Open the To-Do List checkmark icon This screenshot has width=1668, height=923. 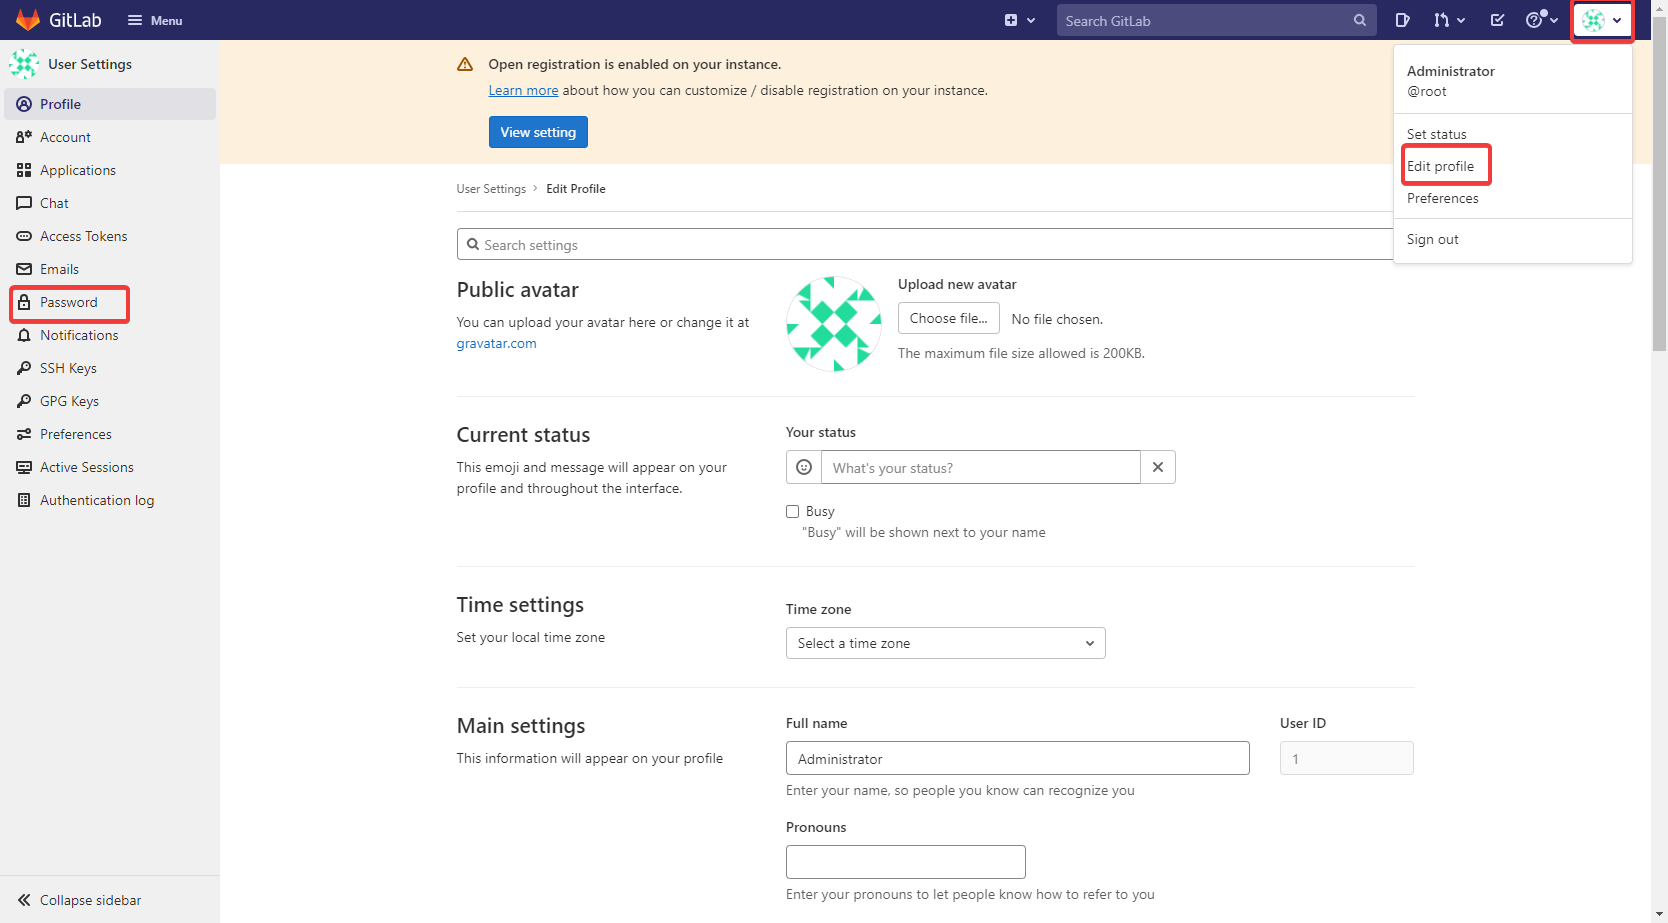1497,20
